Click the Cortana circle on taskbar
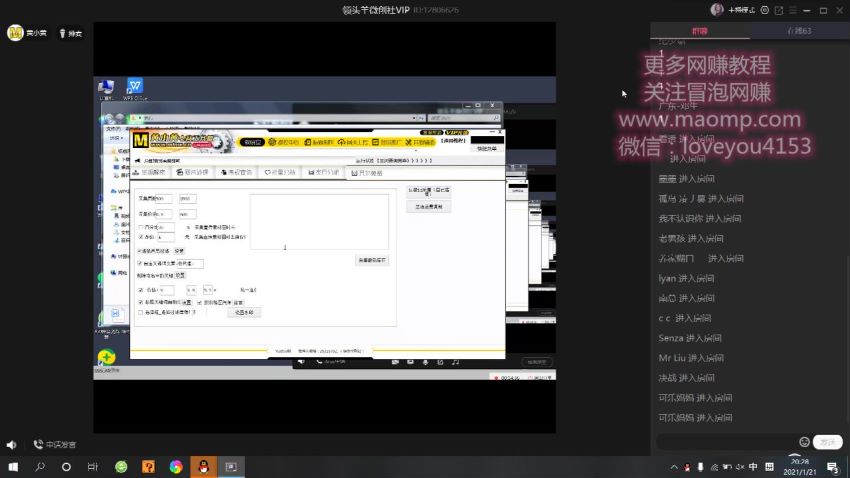The image size is (850, 478). (x=66, y=467)
